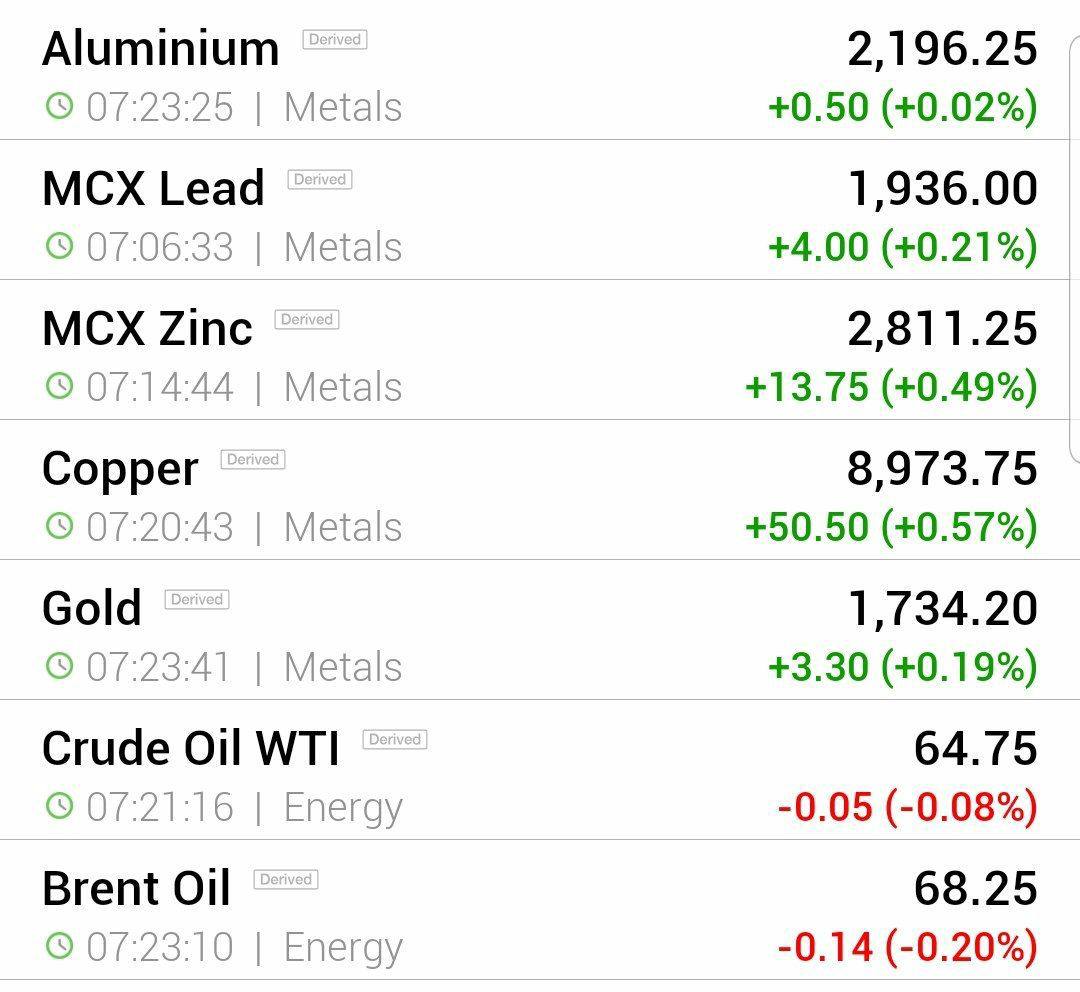This screenshot has width=1080, height=992.
Task: Click the Derived badge beside MCX Lead
Action: (x=320, y=179)
